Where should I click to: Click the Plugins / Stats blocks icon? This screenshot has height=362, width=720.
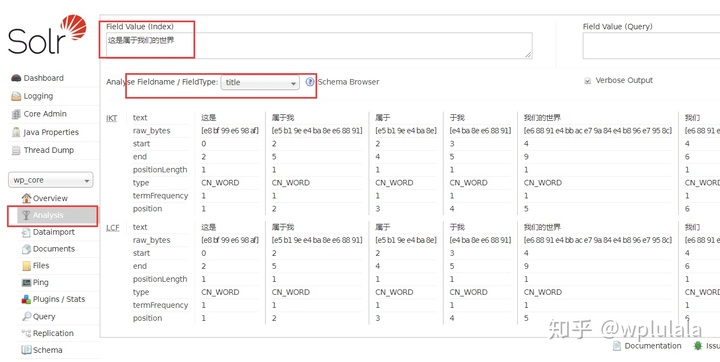pos(26,300)
